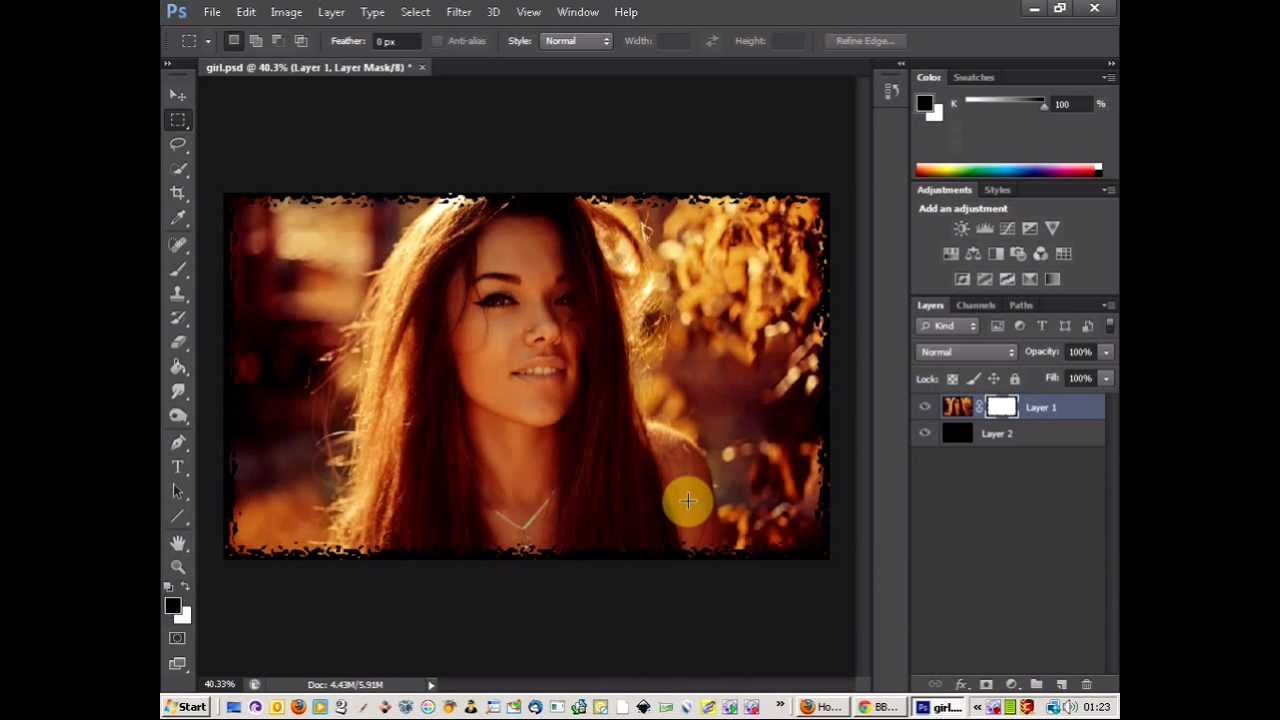
Task: Add a Color Balance adjustment
Action: pyautogui.click(x=973, y=254)
